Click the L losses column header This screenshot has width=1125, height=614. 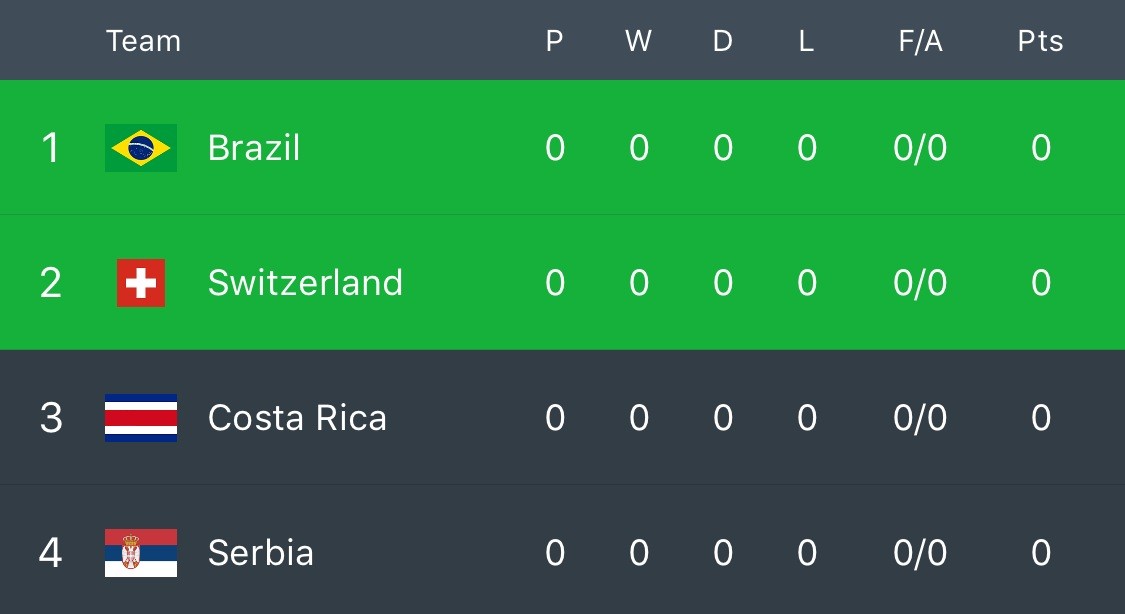tap(806, 41)
